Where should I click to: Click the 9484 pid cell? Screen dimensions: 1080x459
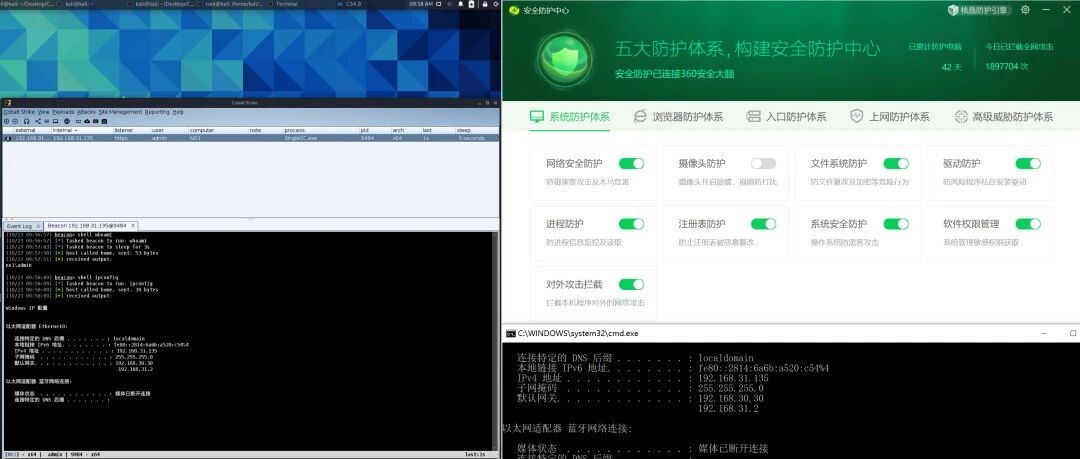pyautogui.click(x=366, y=139)
